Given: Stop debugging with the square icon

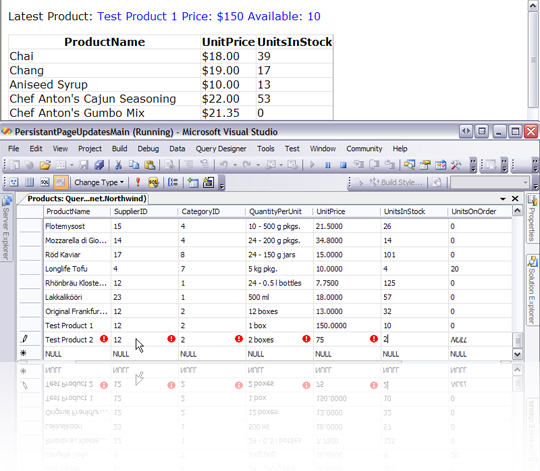Looking at the screenshot, I should tap(343, 165).
